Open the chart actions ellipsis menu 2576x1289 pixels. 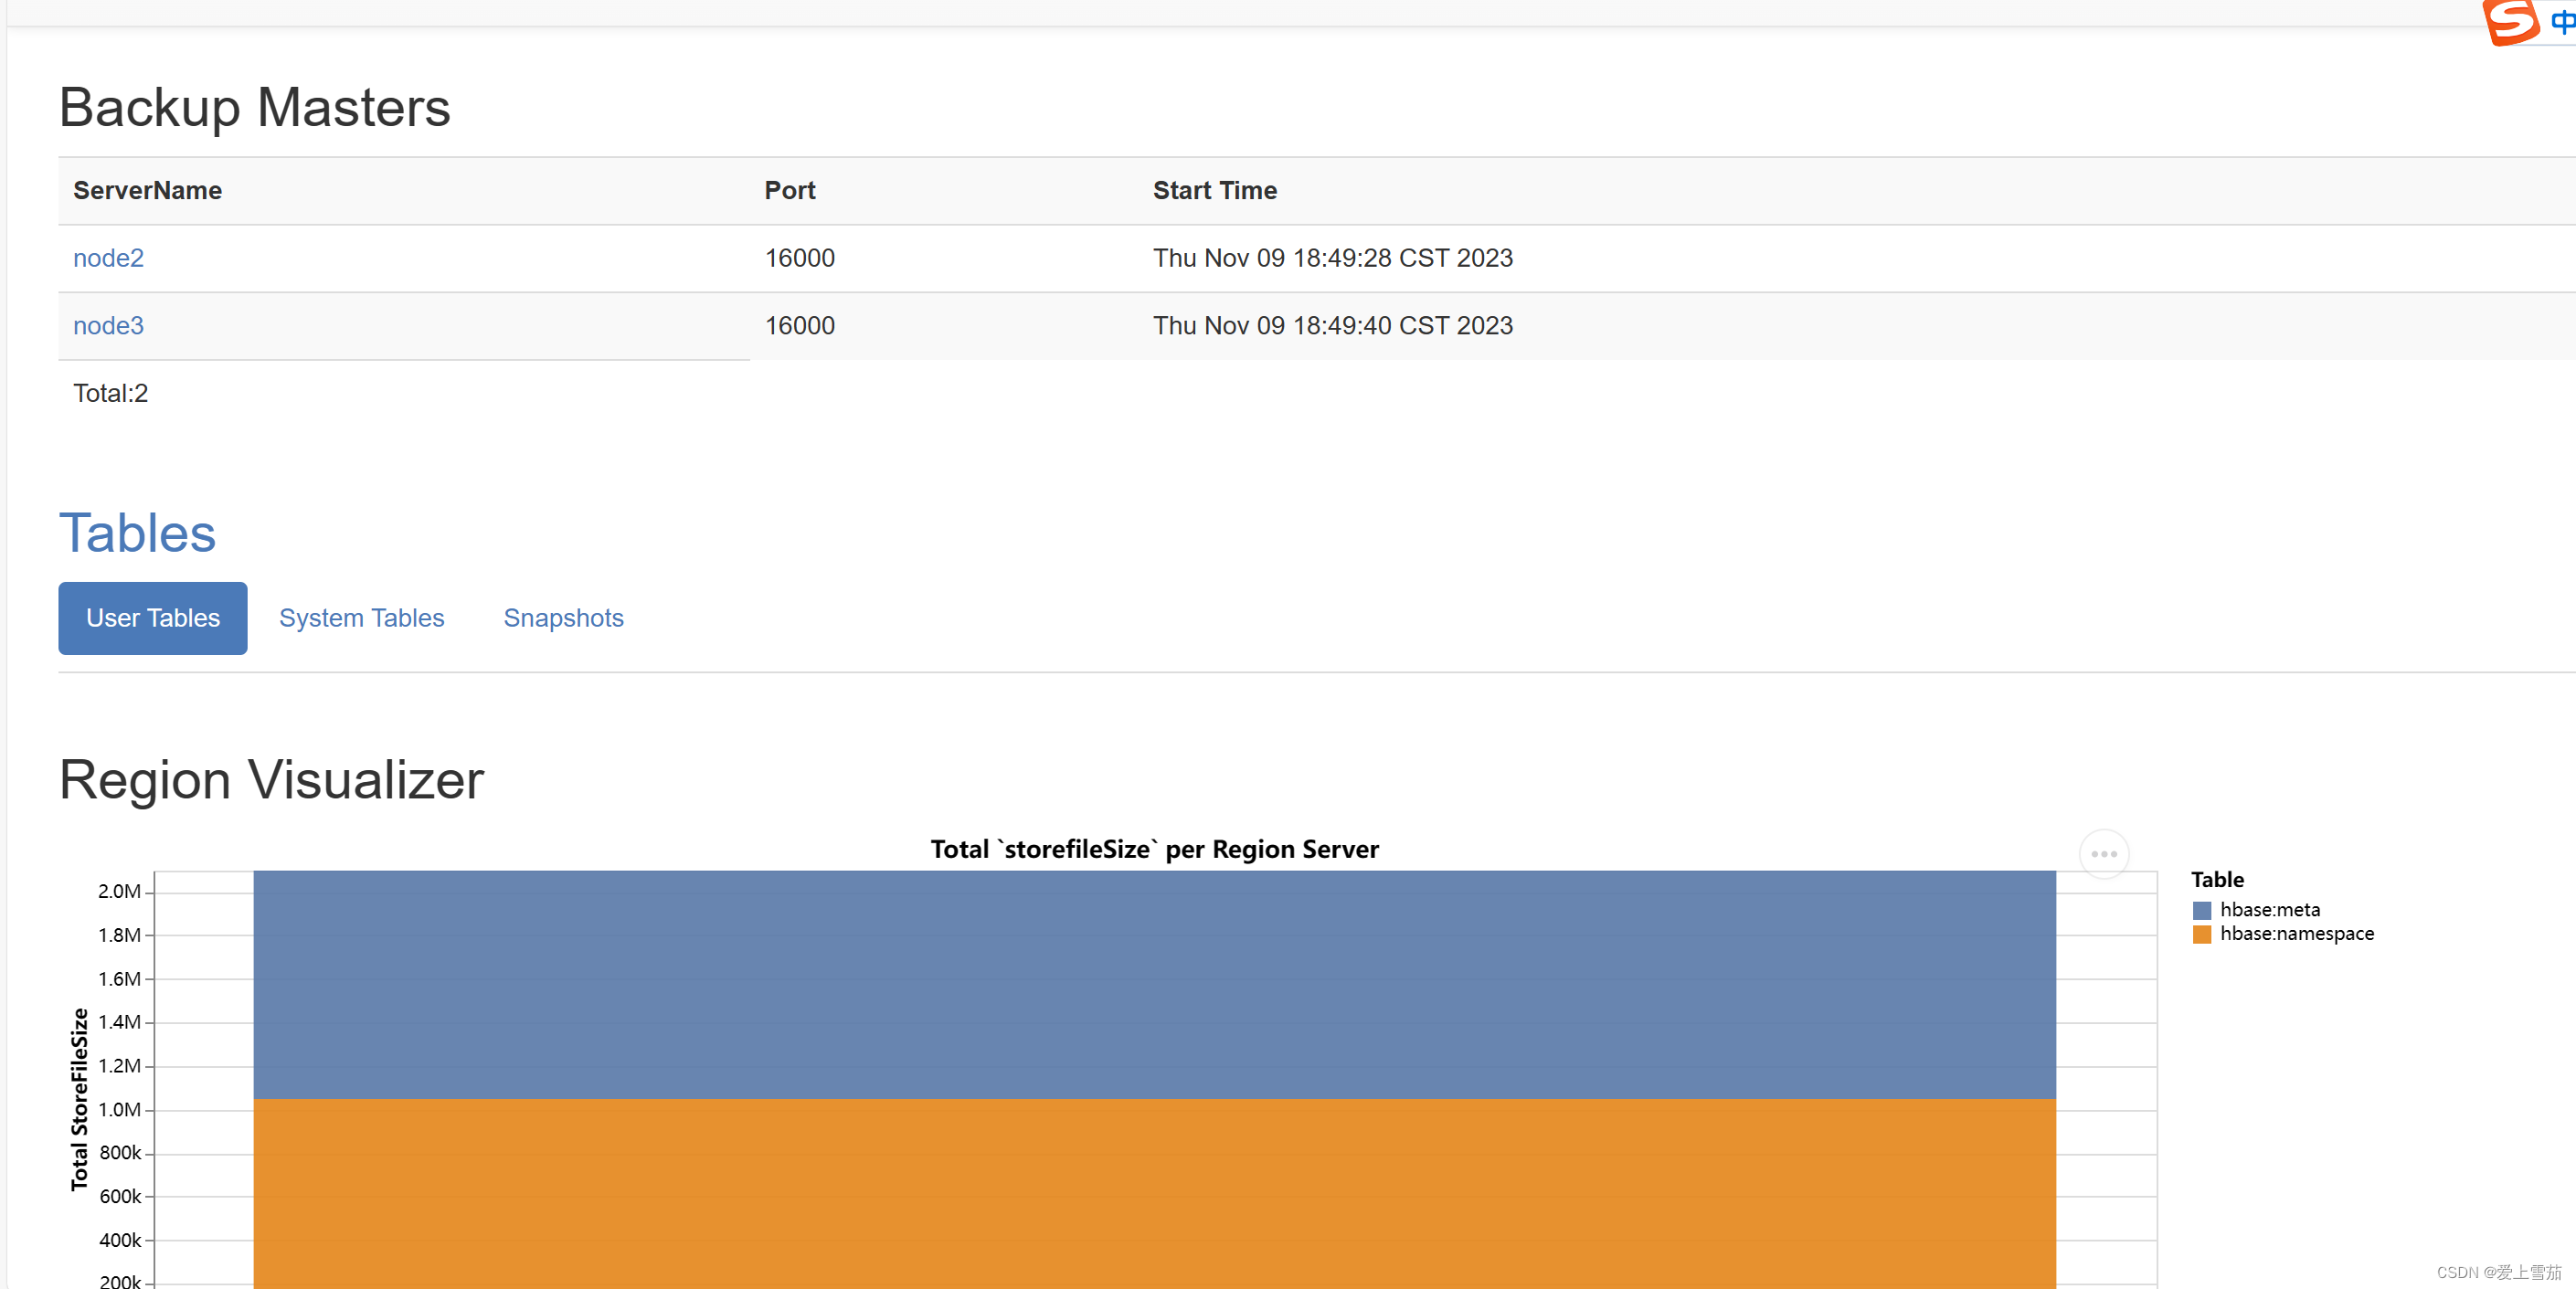point(2103,854)
